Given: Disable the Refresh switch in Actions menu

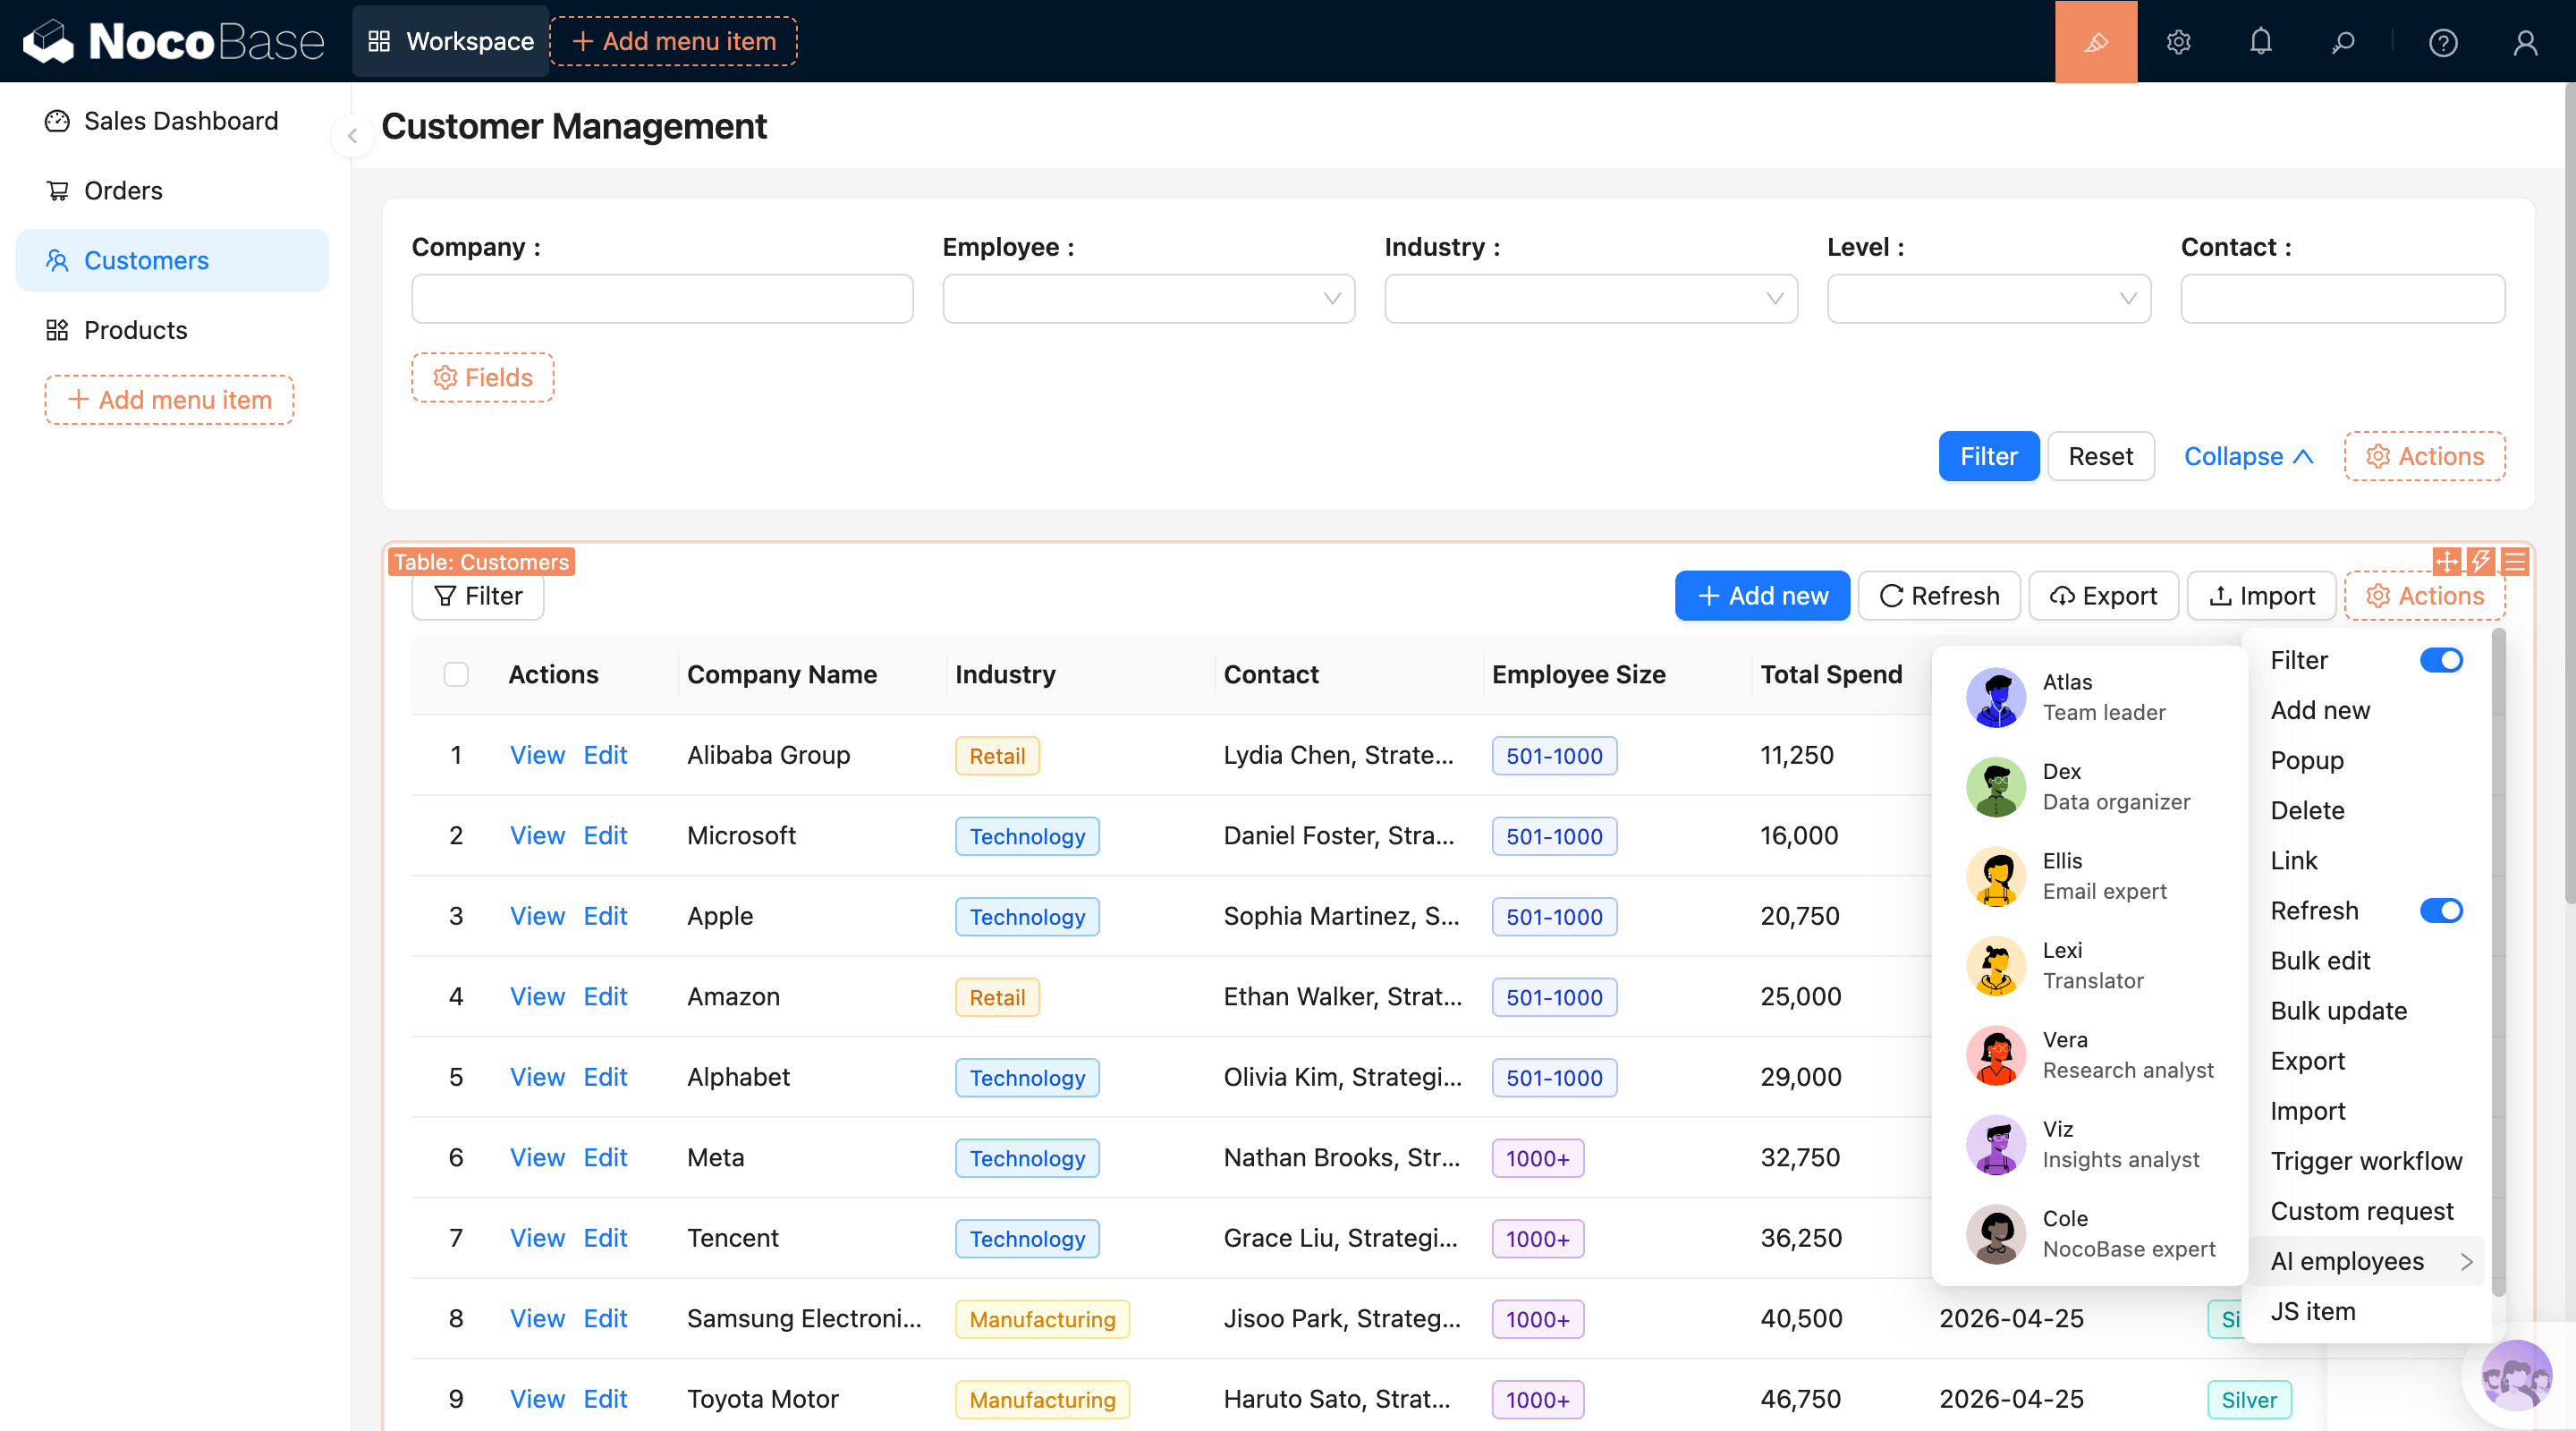Looking at the screenshot, I should tap(2440, 910).
